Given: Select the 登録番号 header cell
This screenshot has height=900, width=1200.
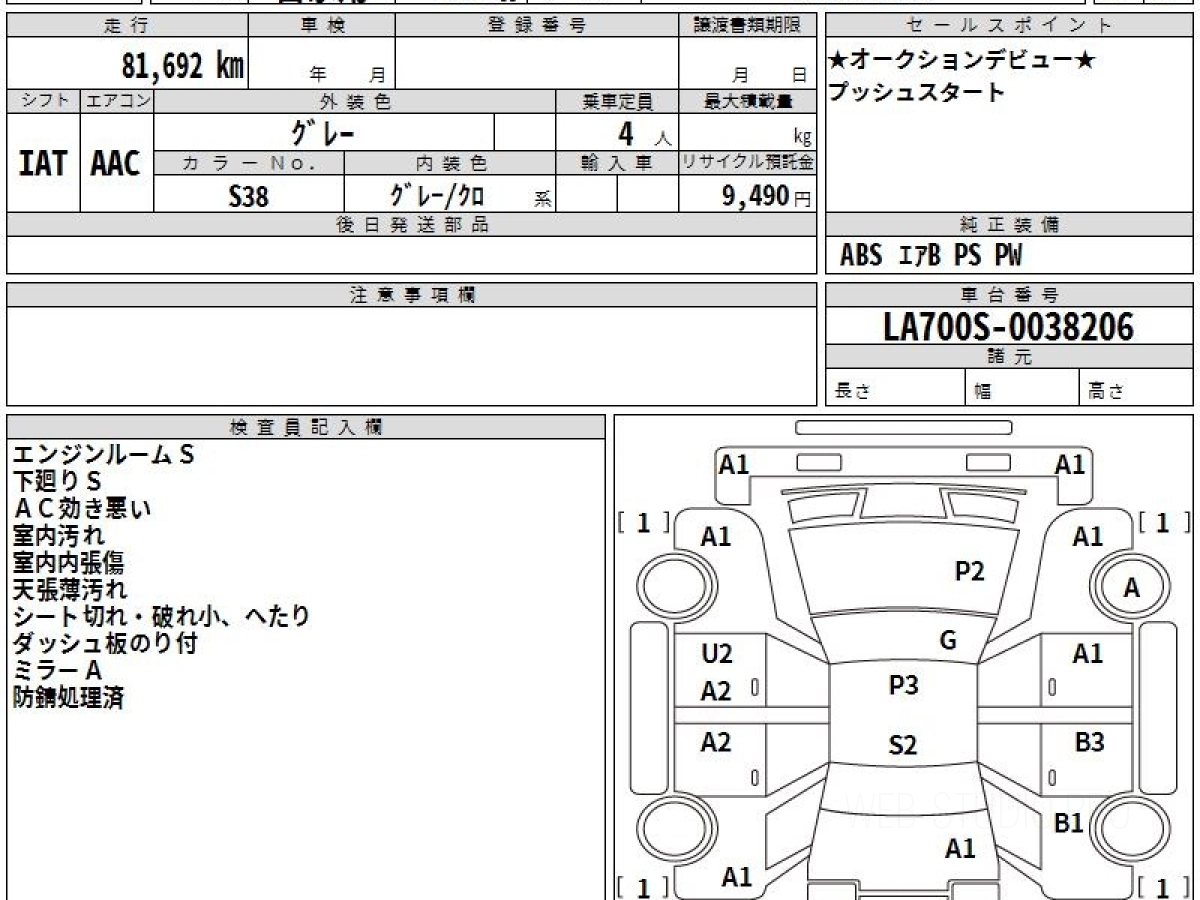Looking at the screenshot, I should (537, 26).
